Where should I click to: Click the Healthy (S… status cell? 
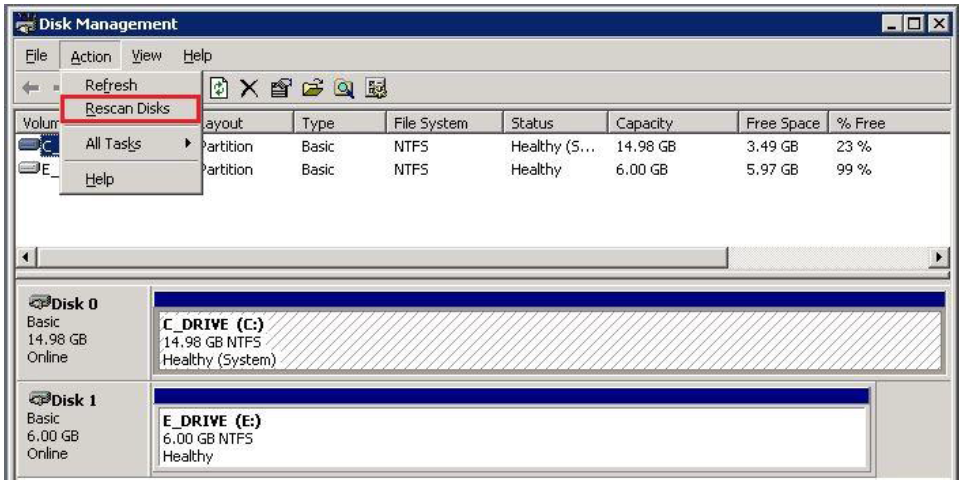click(554, 146)
